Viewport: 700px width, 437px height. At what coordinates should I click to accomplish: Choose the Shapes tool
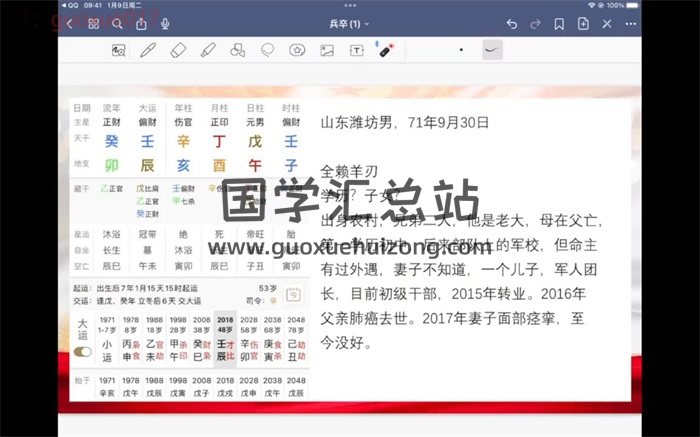click(238, 49)
